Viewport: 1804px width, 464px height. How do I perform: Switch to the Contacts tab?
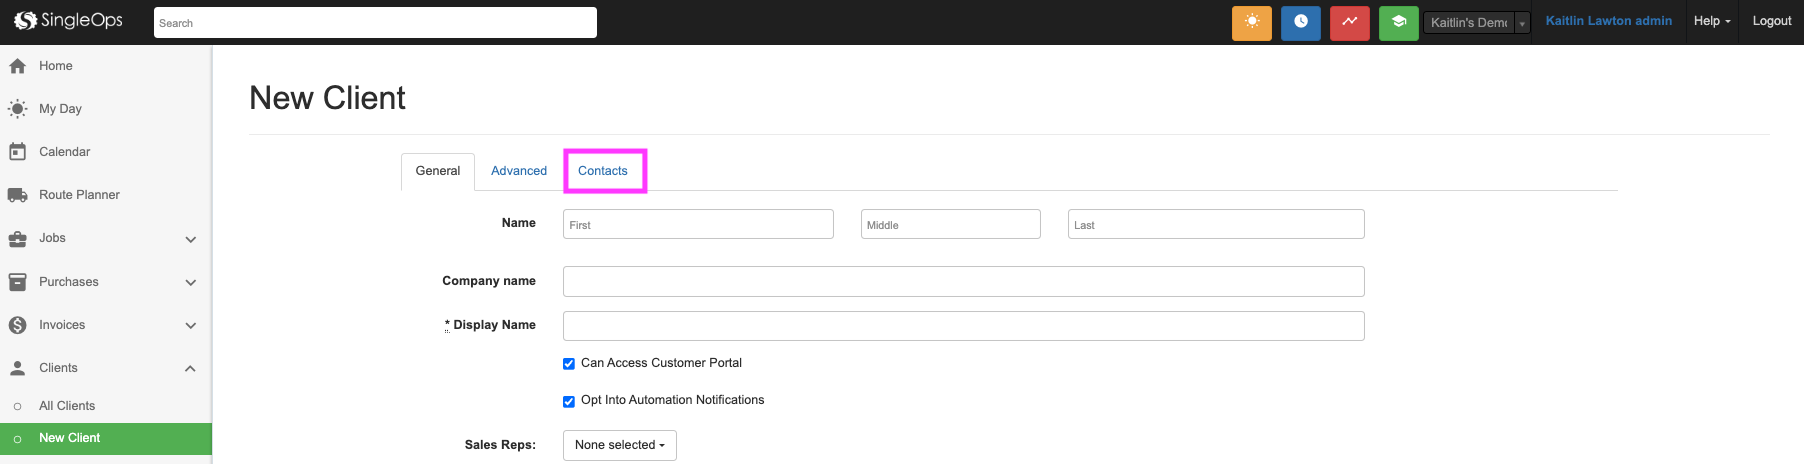[603, 171]
